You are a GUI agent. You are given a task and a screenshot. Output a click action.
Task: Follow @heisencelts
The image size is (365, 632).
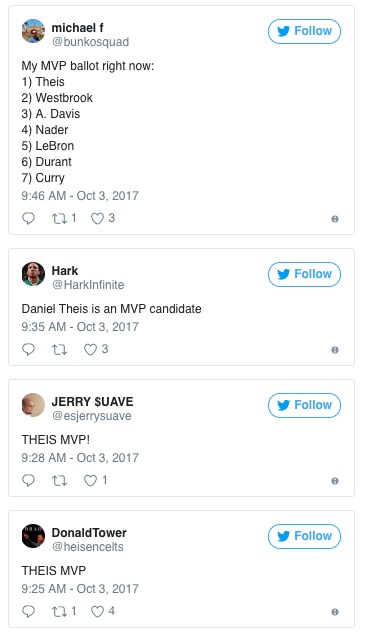tap(305, 536)
